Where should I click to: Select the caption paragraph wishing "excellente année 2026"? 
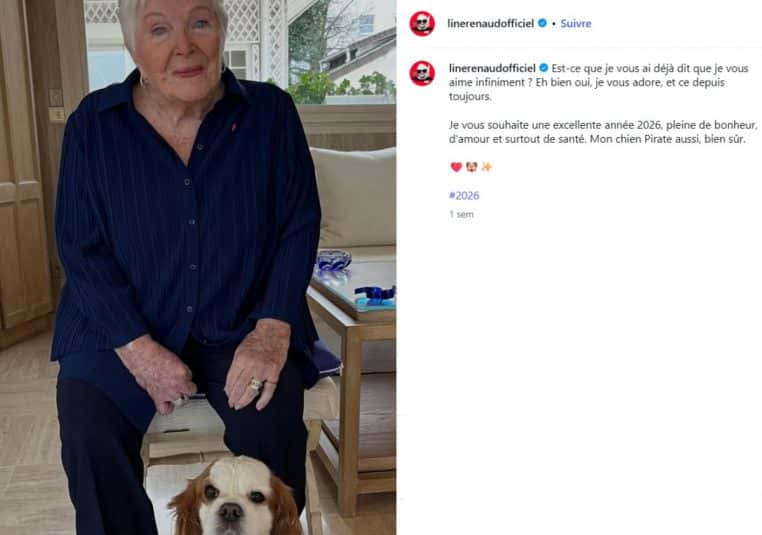point(603,132)
